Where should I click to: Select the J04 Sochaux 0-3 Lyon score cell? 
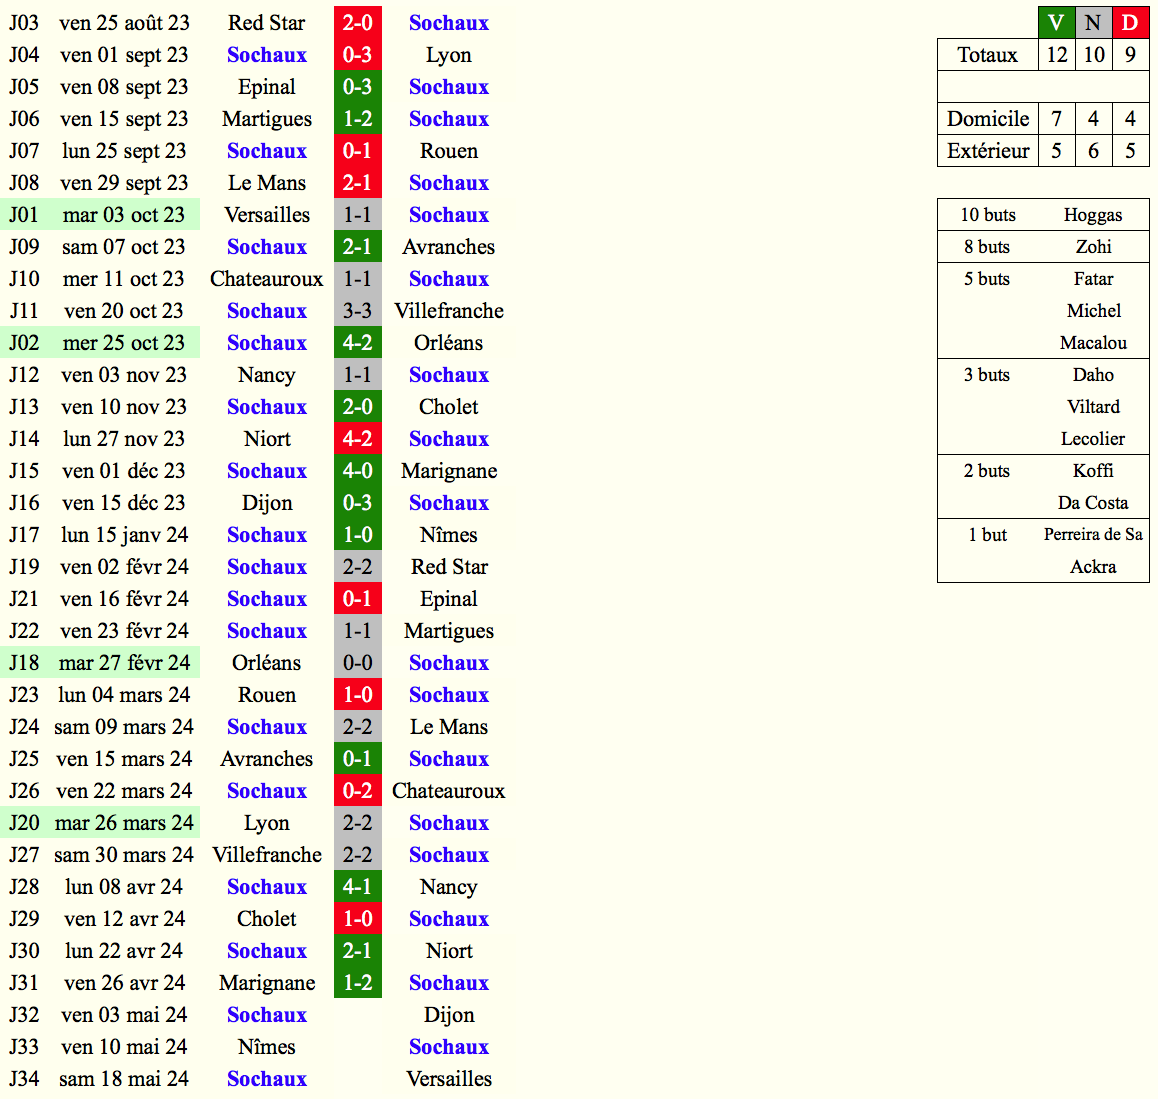[357, 55]
